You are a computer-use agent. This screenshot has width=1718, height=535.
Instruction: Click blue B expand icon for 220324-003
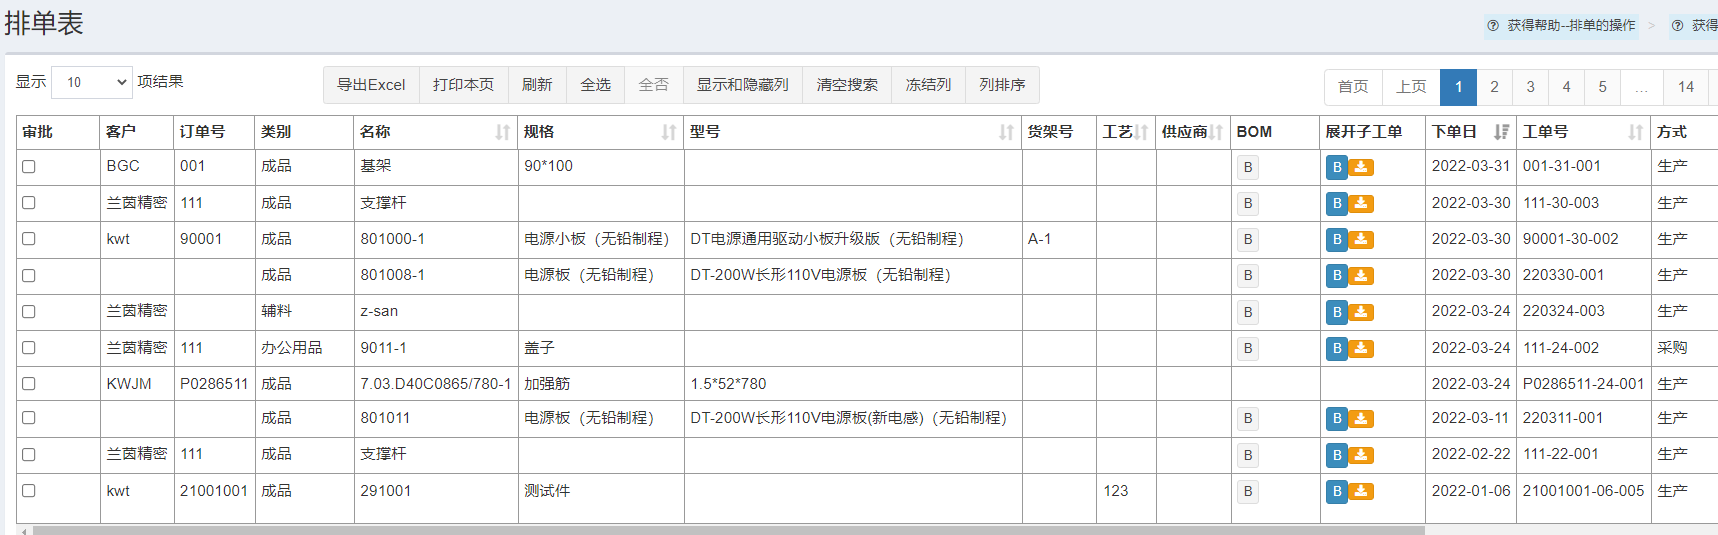click(x=1336, y=312)
